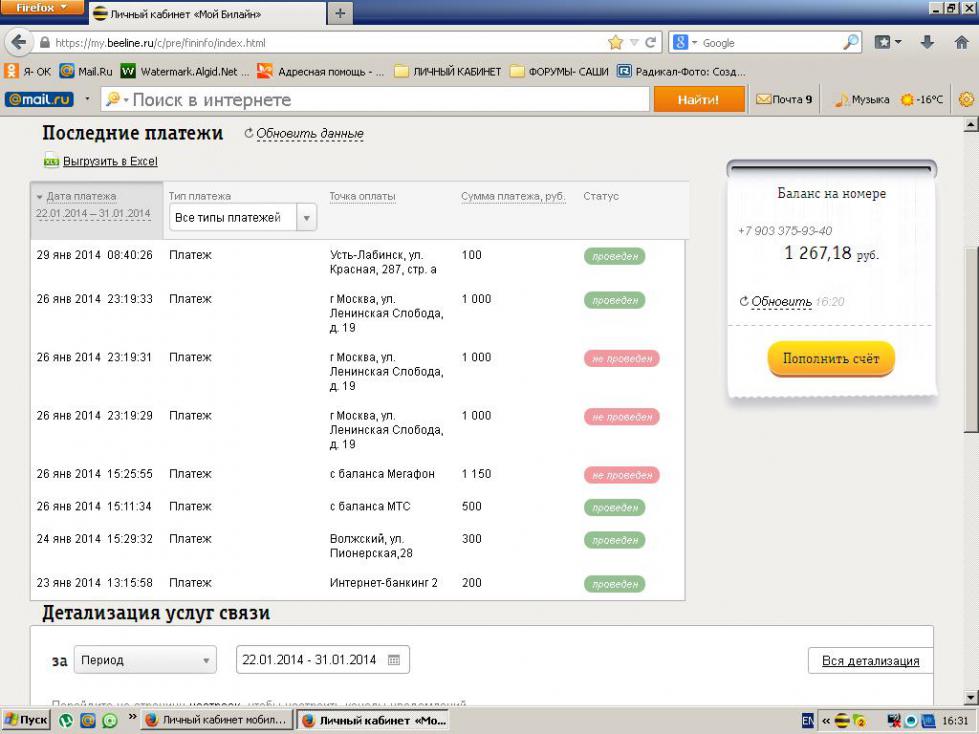
Task: Open a new tab with plus button
Action: (340, 13)
